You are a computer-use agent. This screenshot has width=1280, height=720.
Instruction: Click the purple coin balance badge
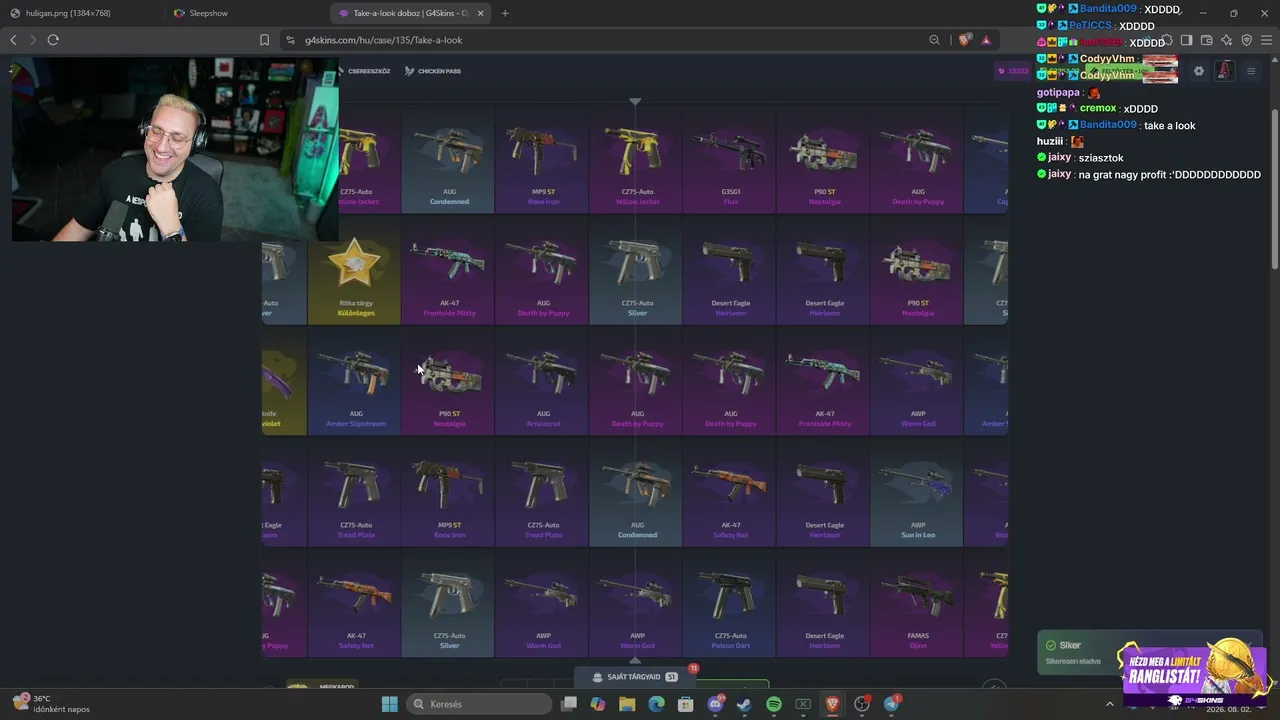point(1013,71)
